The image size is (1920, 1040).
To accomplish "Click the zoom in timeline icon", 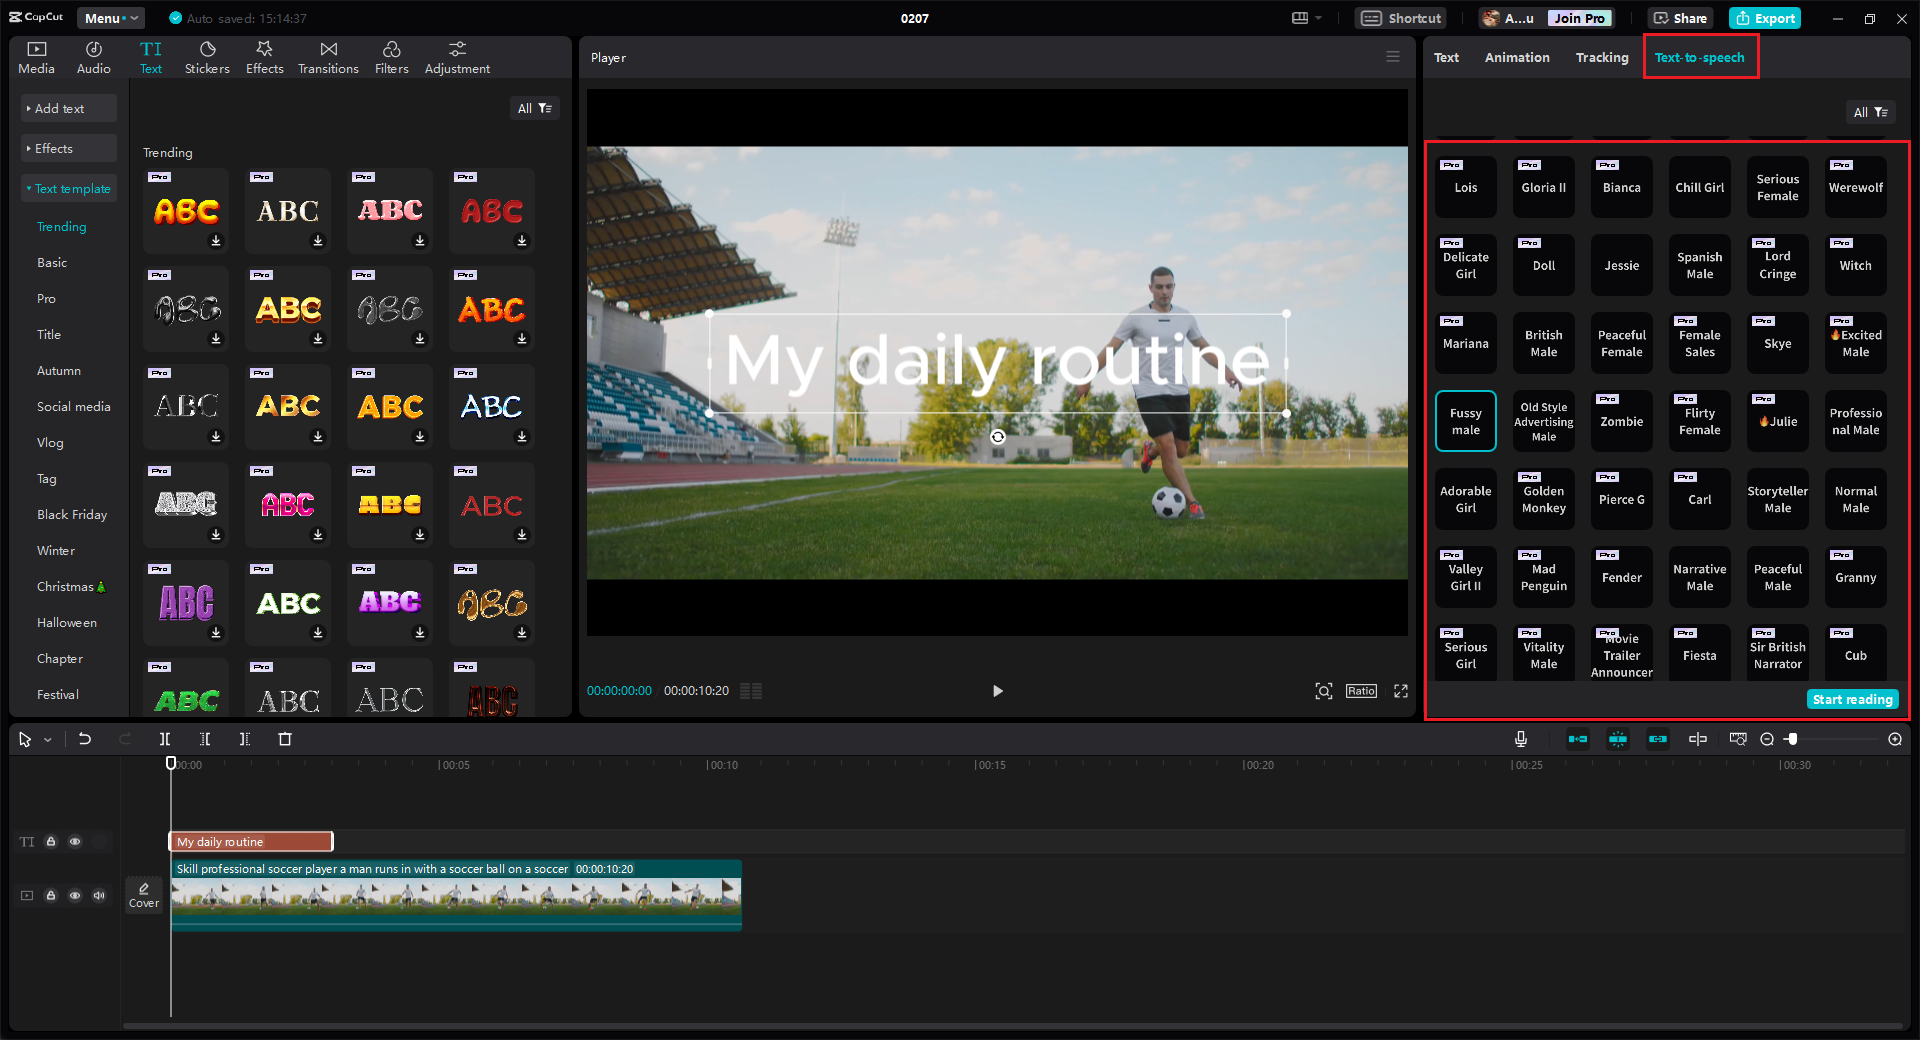I will 1895,739.
